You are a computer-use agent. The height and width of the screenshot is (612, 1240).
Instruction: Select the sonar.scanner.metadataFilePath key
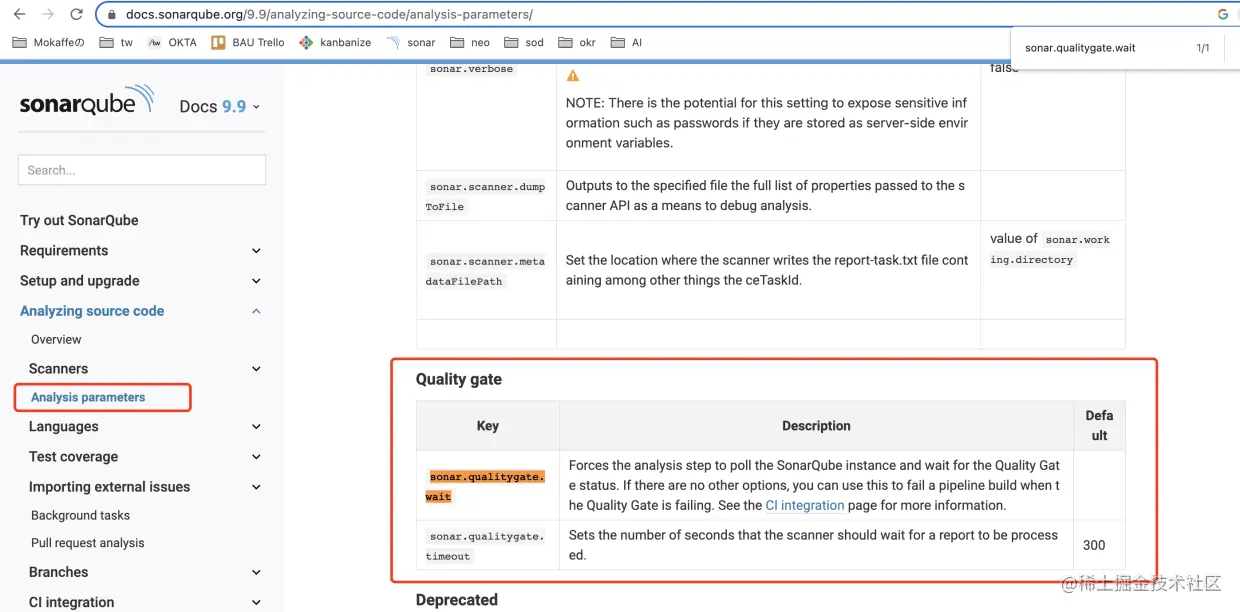487,271
